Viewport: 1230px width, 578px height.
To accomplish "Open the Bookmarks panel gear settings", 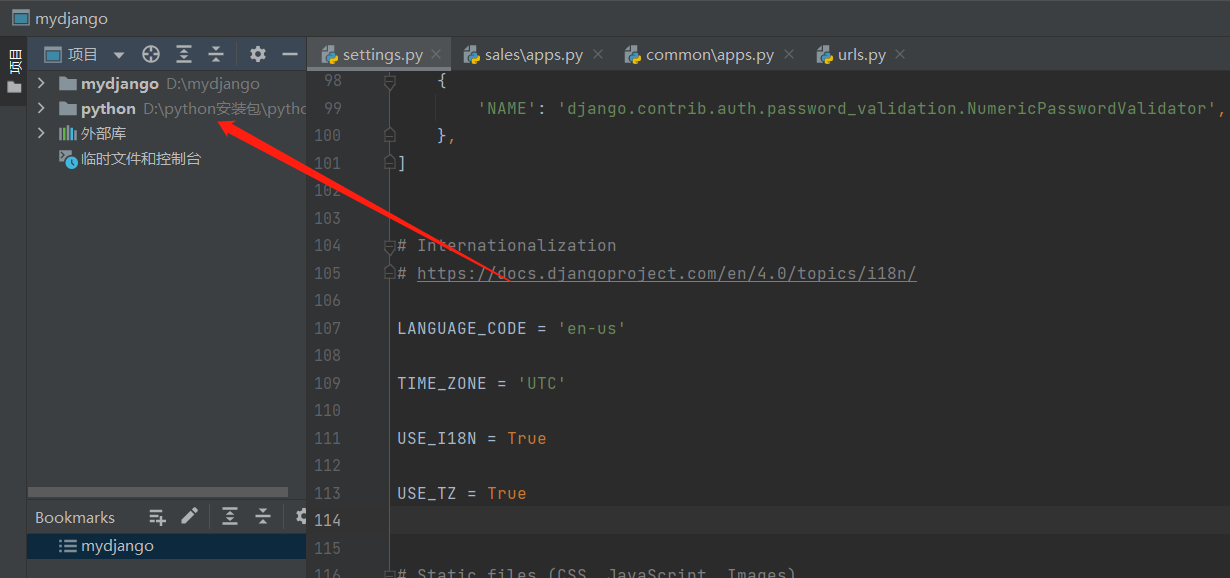I will pyautogui.click(x=302, y=516).
